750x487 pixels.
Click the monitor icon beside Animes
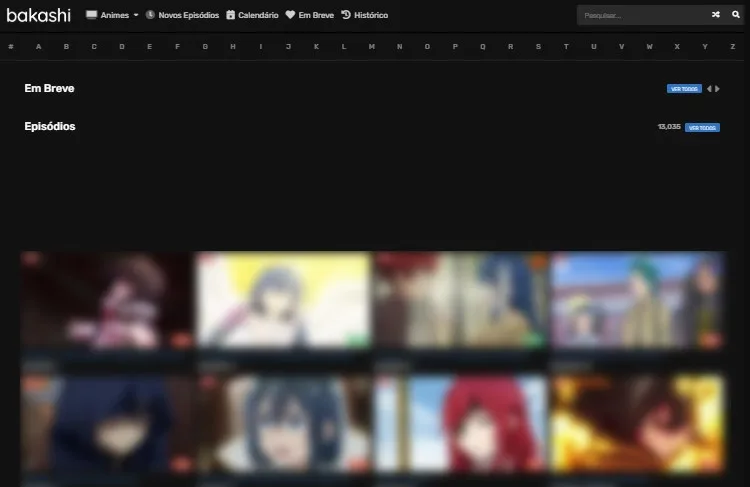91,15
